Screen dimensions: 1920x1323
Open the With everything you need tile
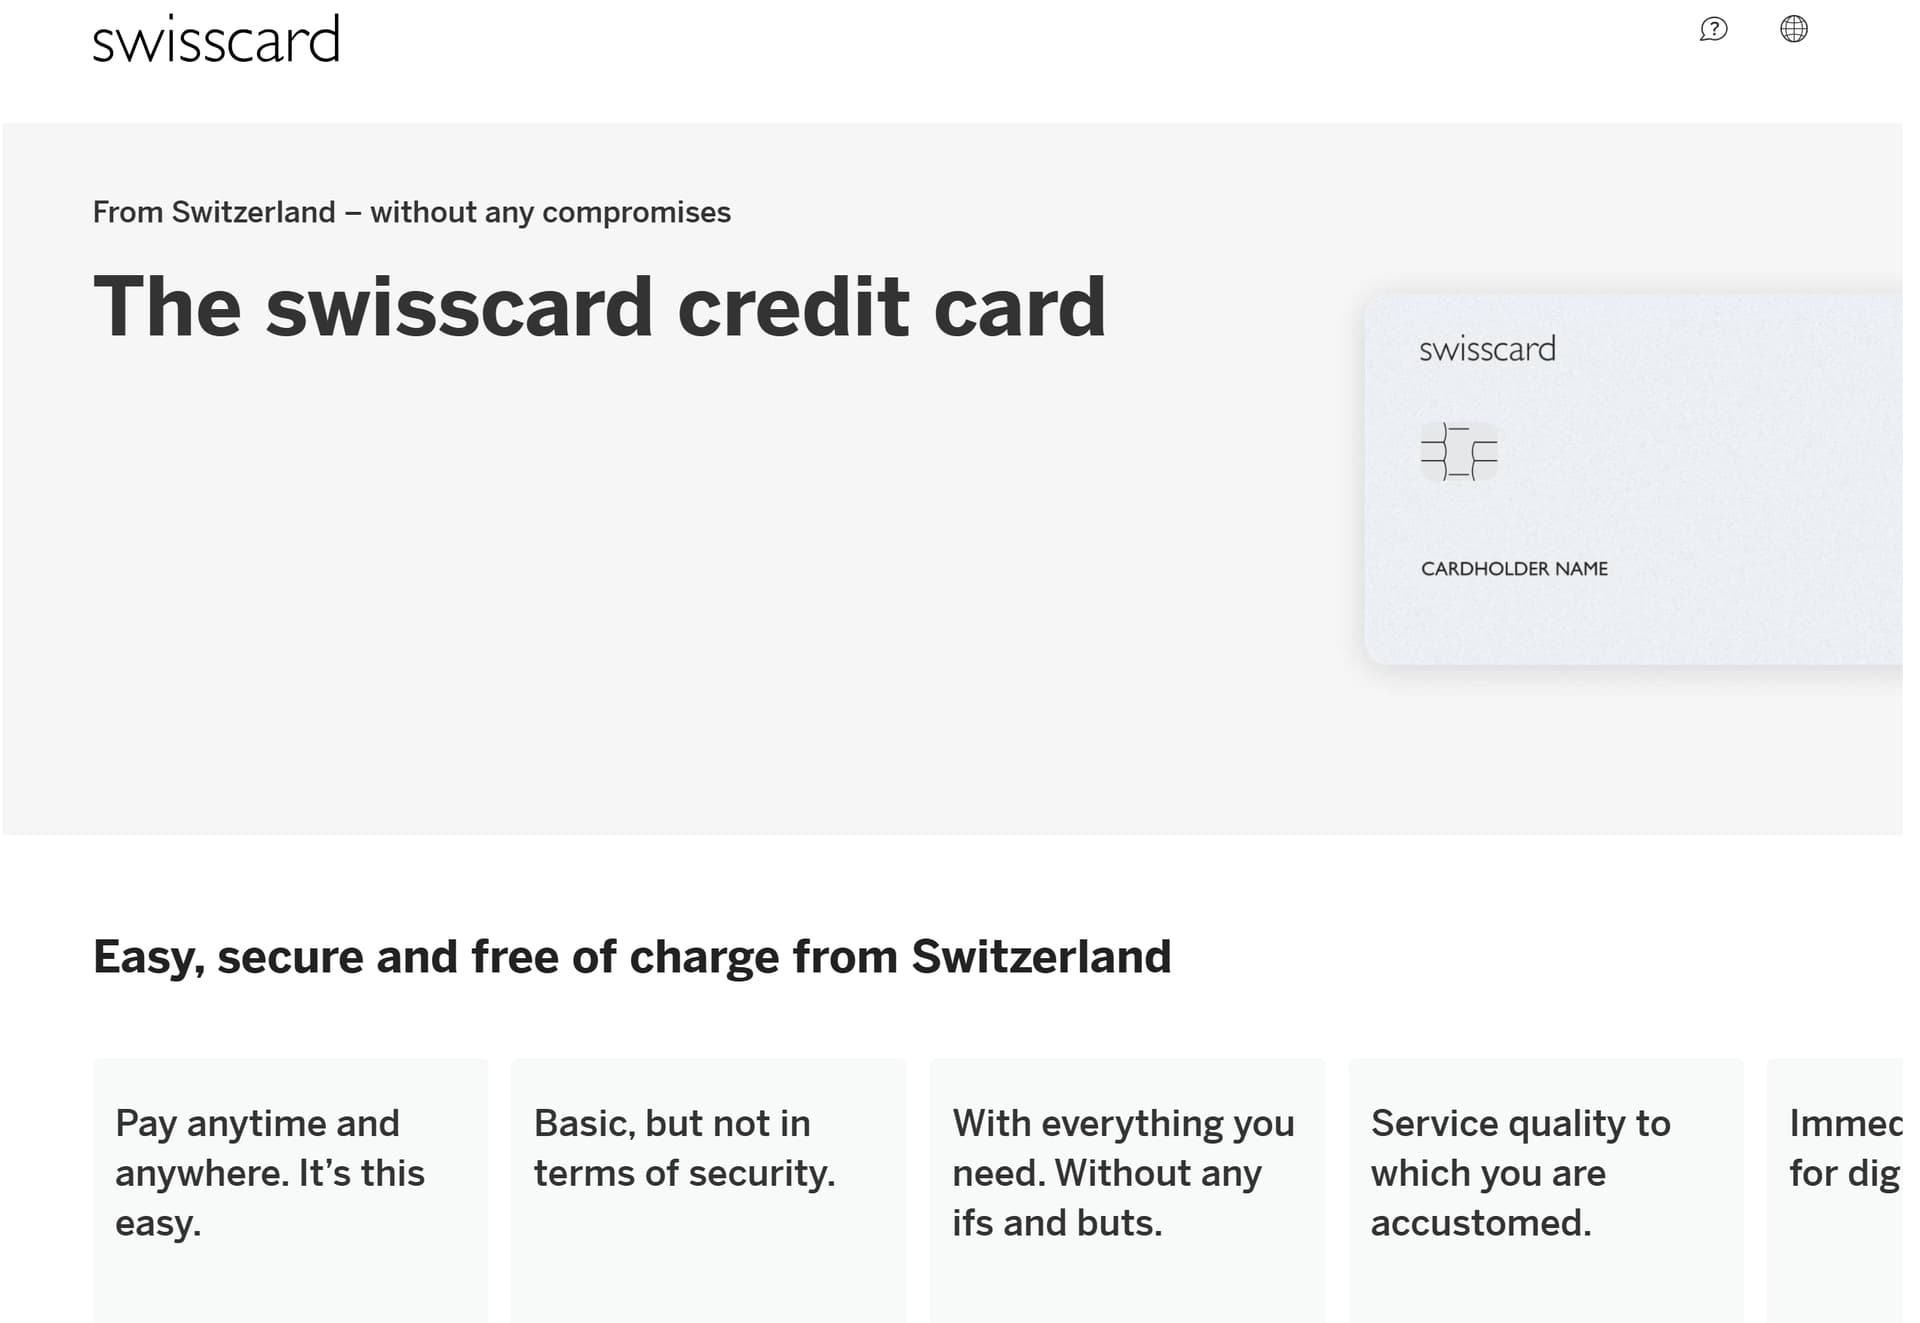click(x=1128, y=1190)
